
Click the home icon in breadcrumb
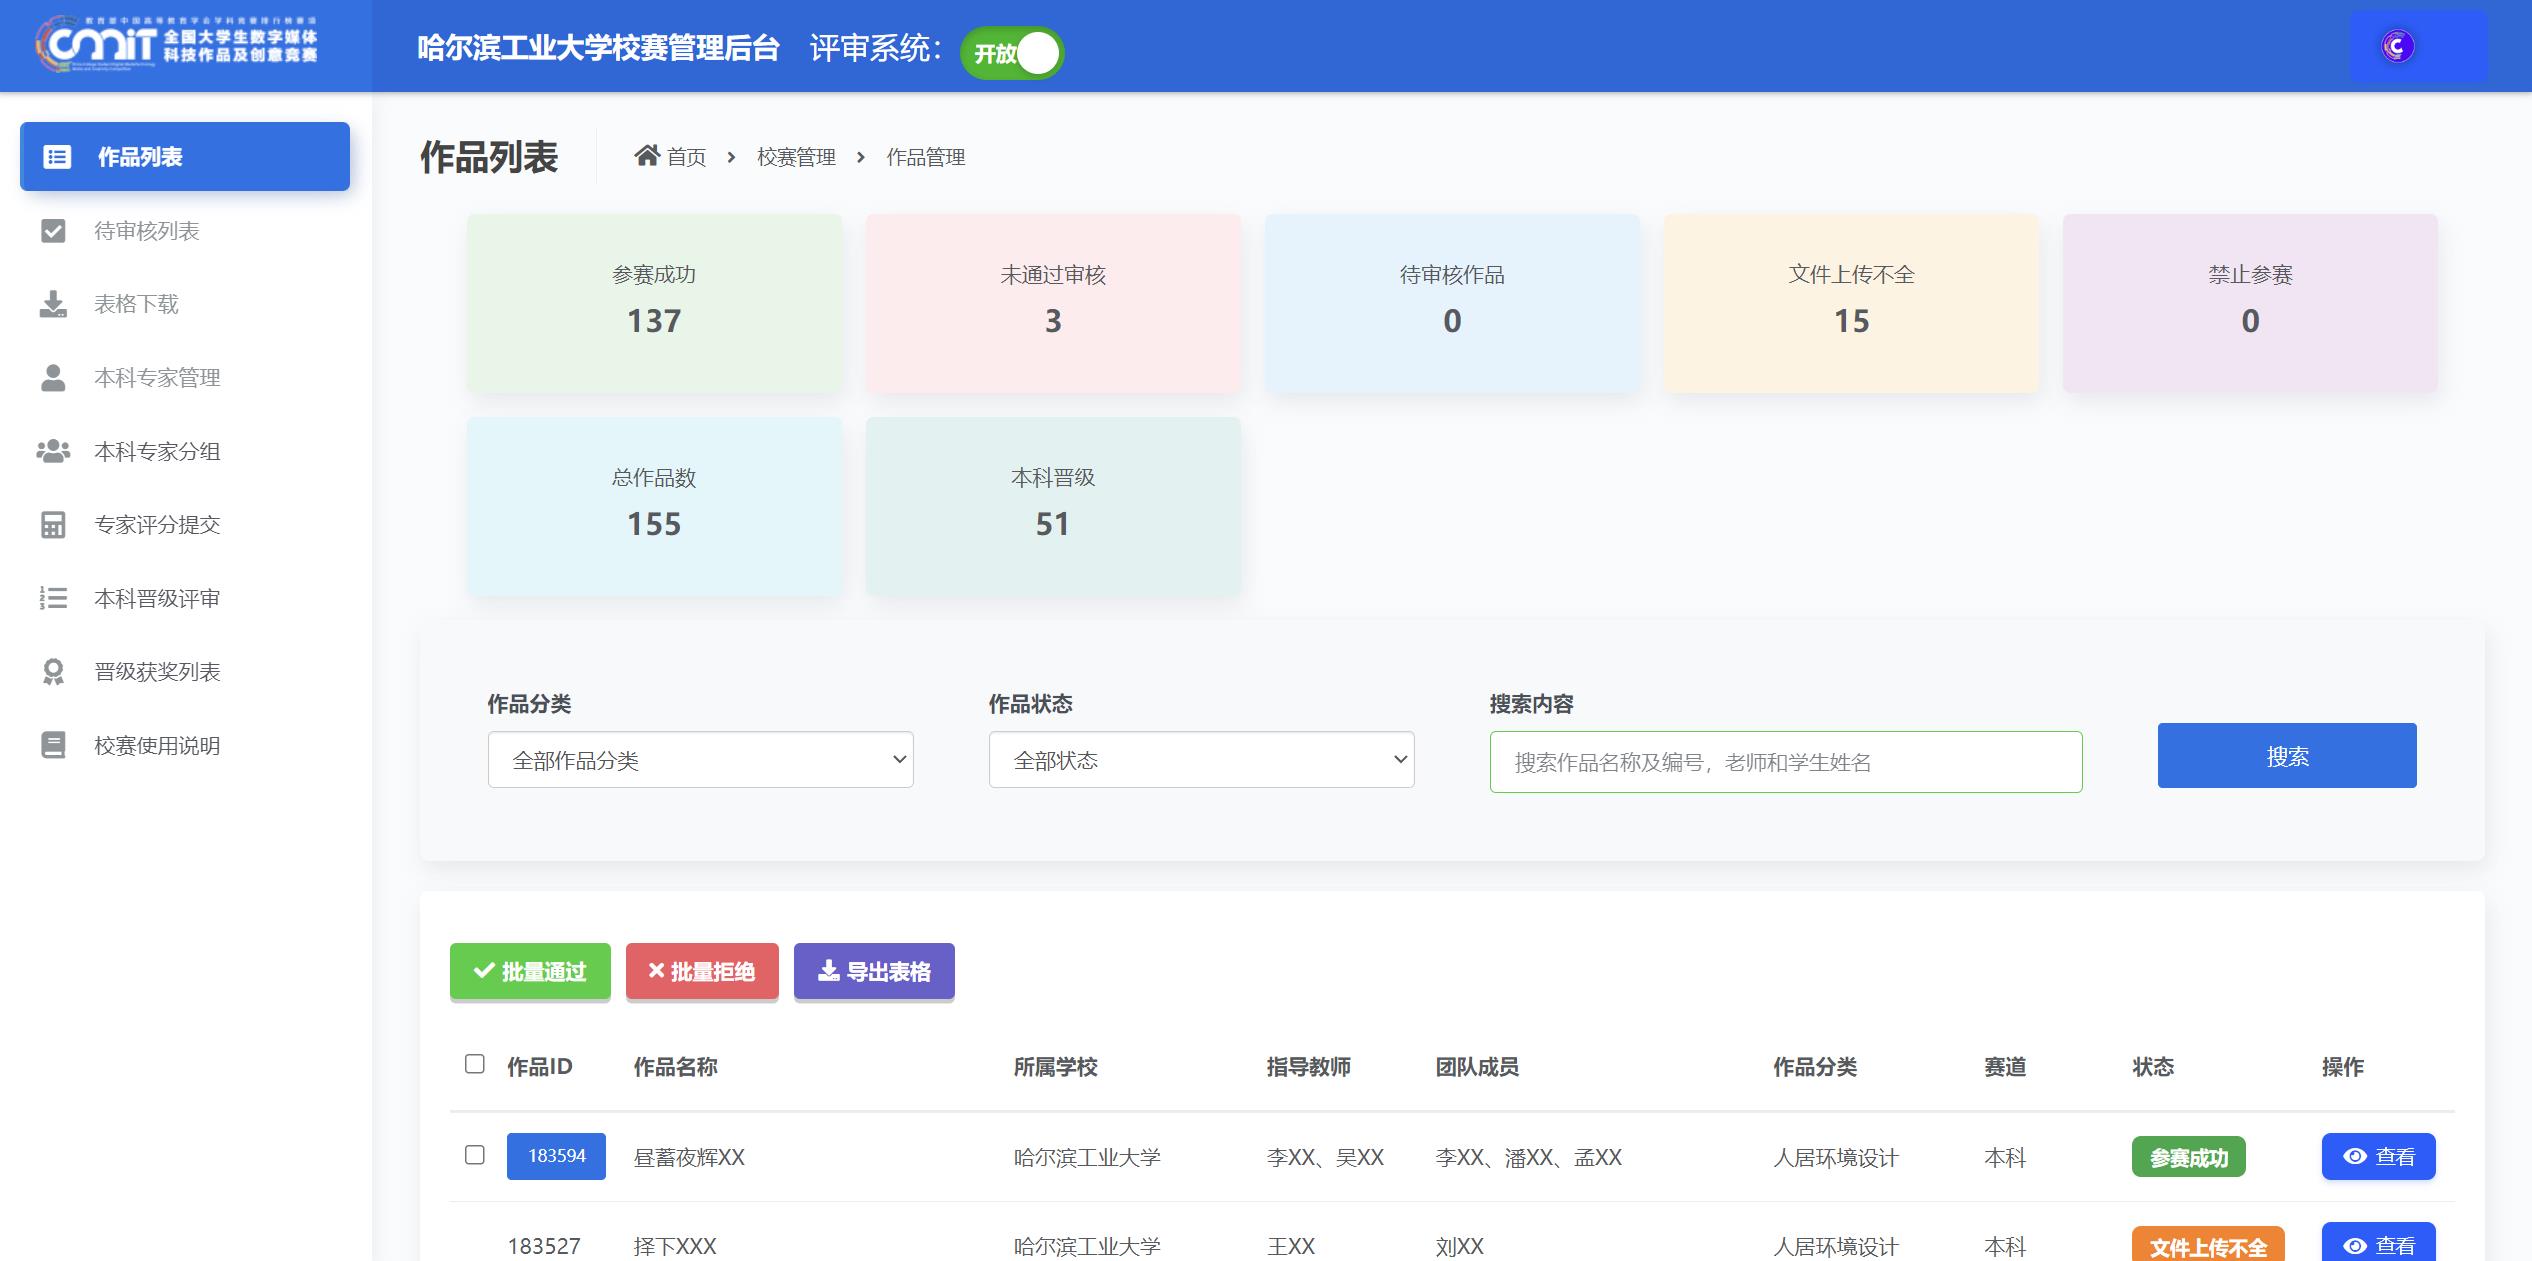pos(647,155)
